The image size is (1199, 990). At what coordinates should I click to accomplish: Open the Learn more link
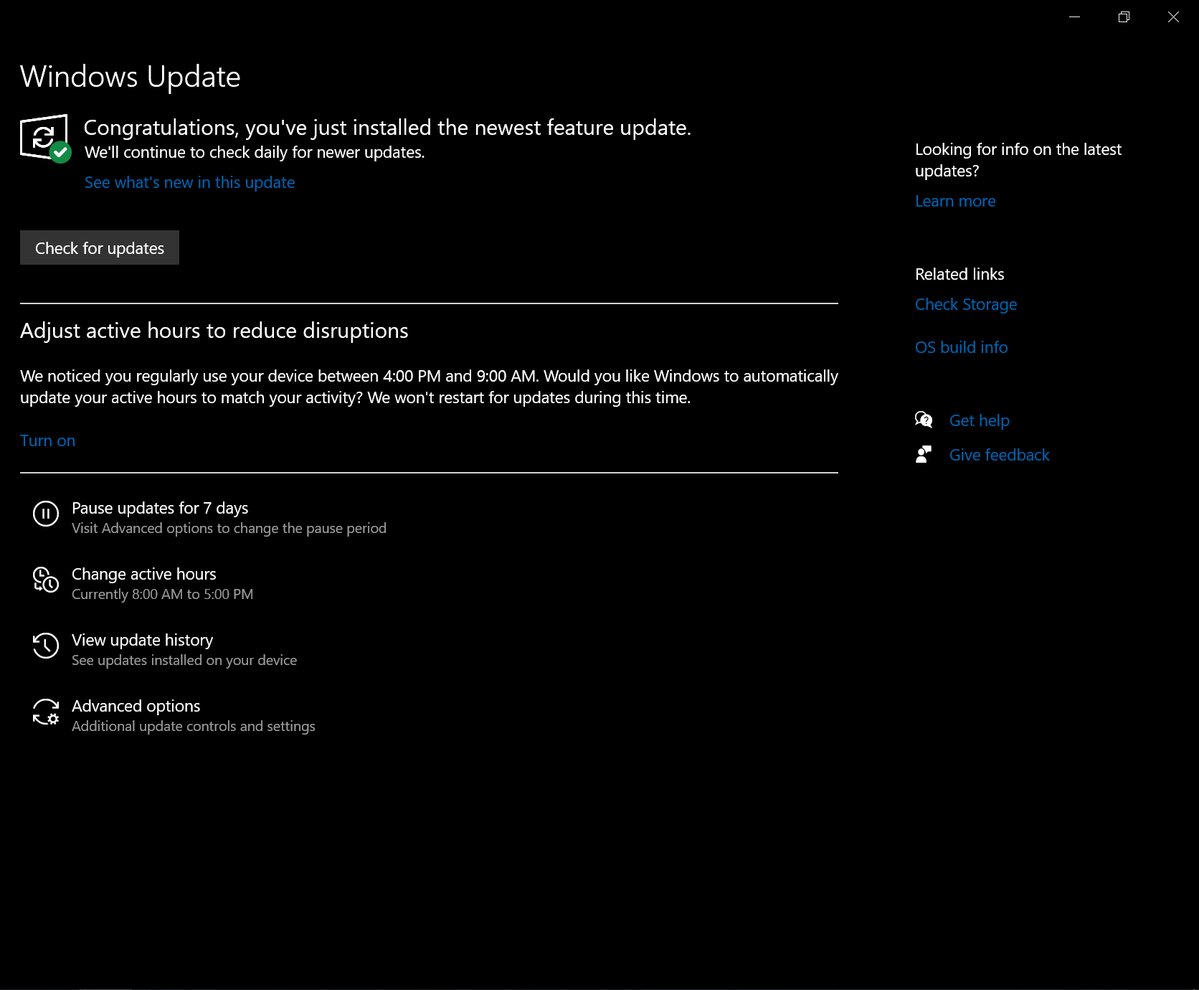(x=955, y=201)
